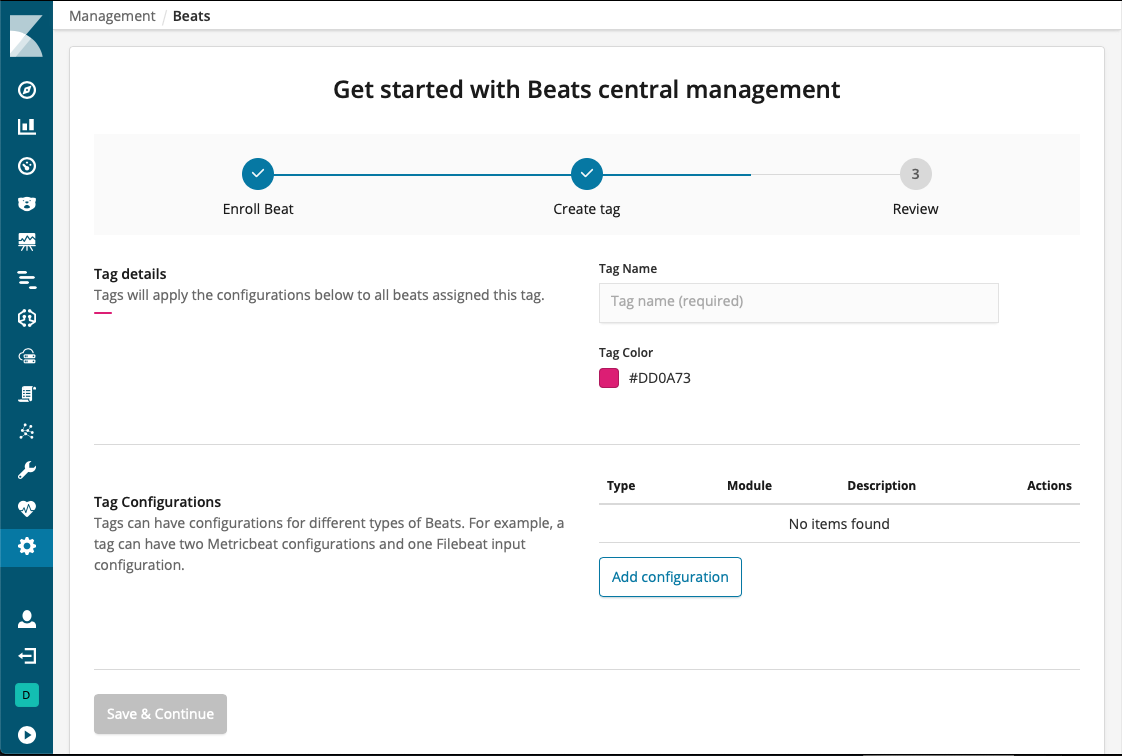1122x756 pixels.
Task: Click the Tag Configurations heading
Action: click(157, 501)
